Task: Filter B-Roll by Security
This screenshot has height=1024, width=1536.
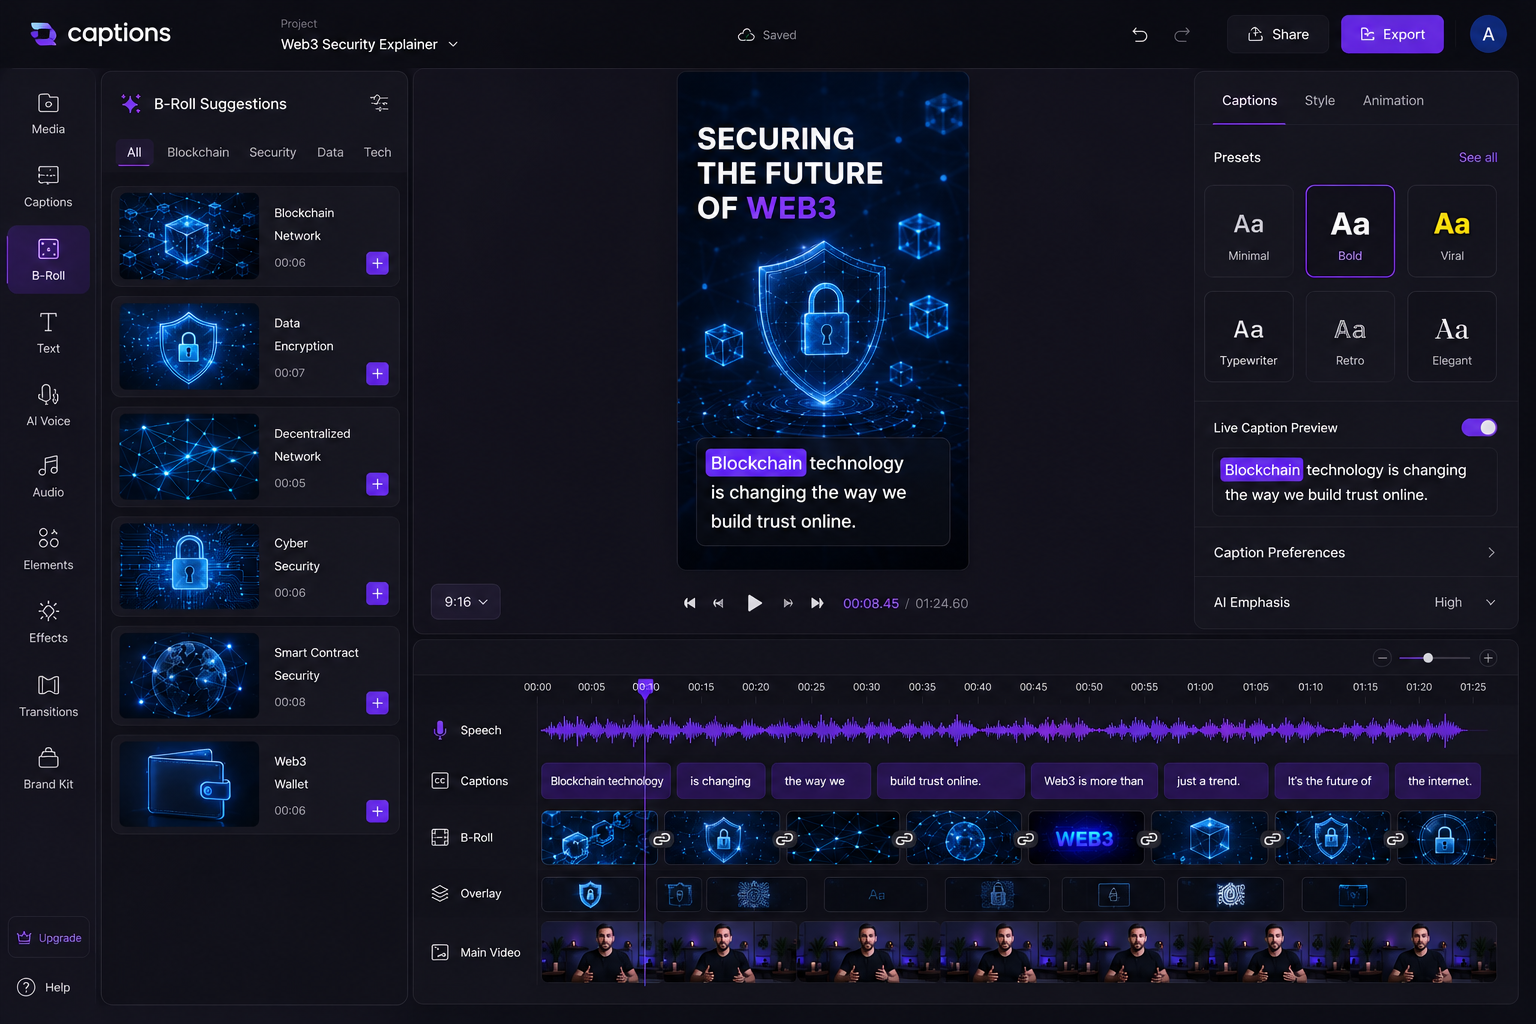Action: pos(272,152)
